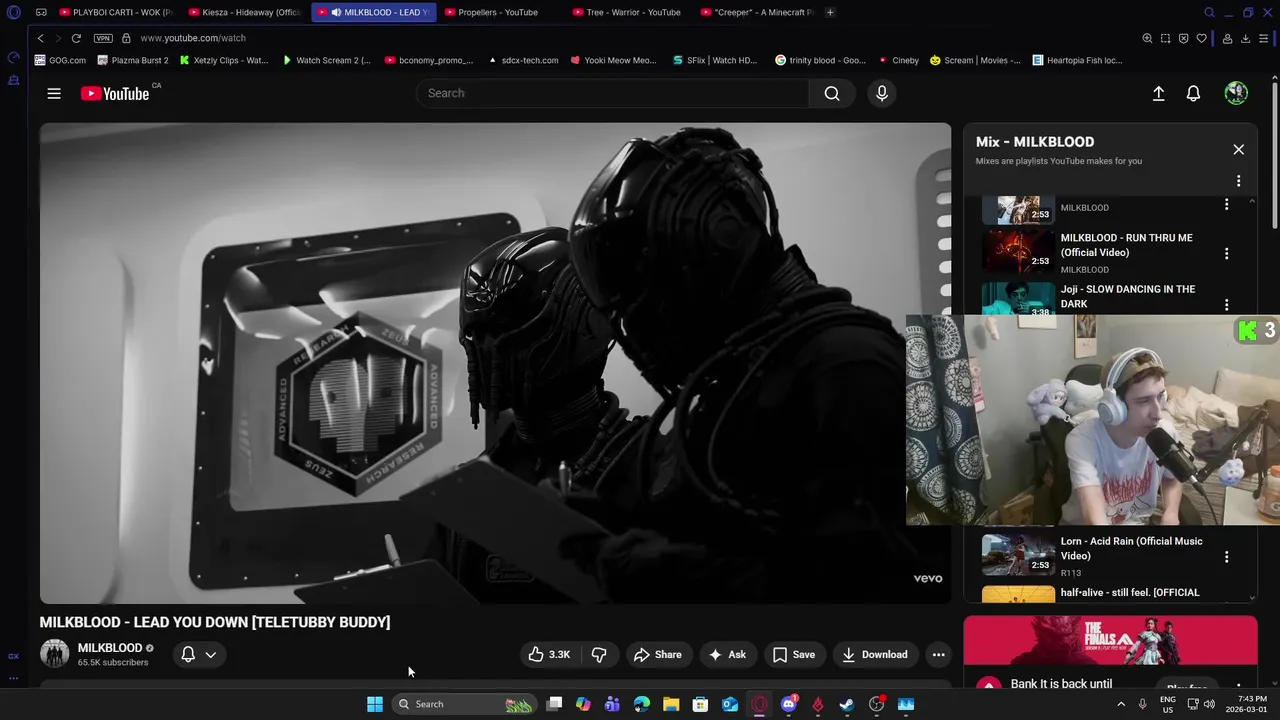Image resolution: width=1280 pixels, height=720 pixels.
Task: Go back in browser history
Action: 40,38
